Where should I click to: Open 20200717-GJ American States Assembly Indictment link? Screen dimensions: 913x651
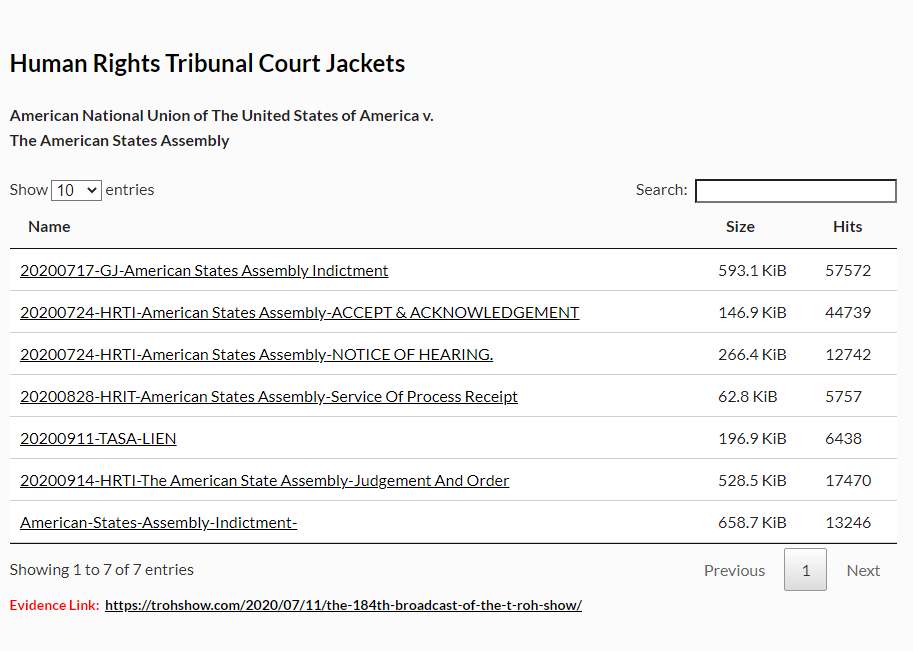tap(204, 271)
